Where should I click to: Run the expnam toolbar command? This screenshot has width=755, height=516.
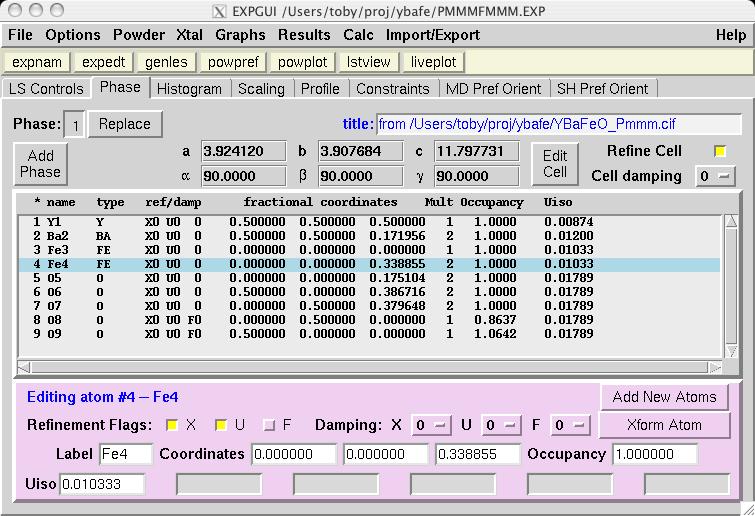(37, 62)
